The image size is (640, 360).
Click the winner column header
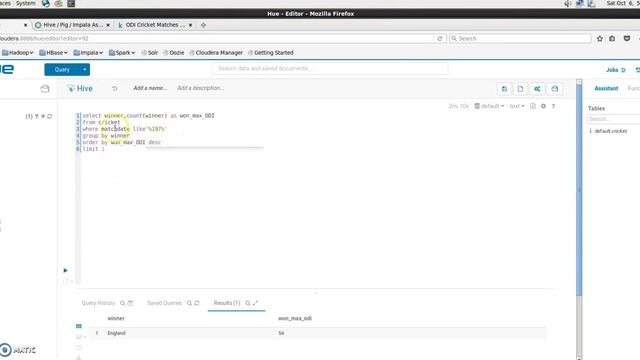point(116,318)
